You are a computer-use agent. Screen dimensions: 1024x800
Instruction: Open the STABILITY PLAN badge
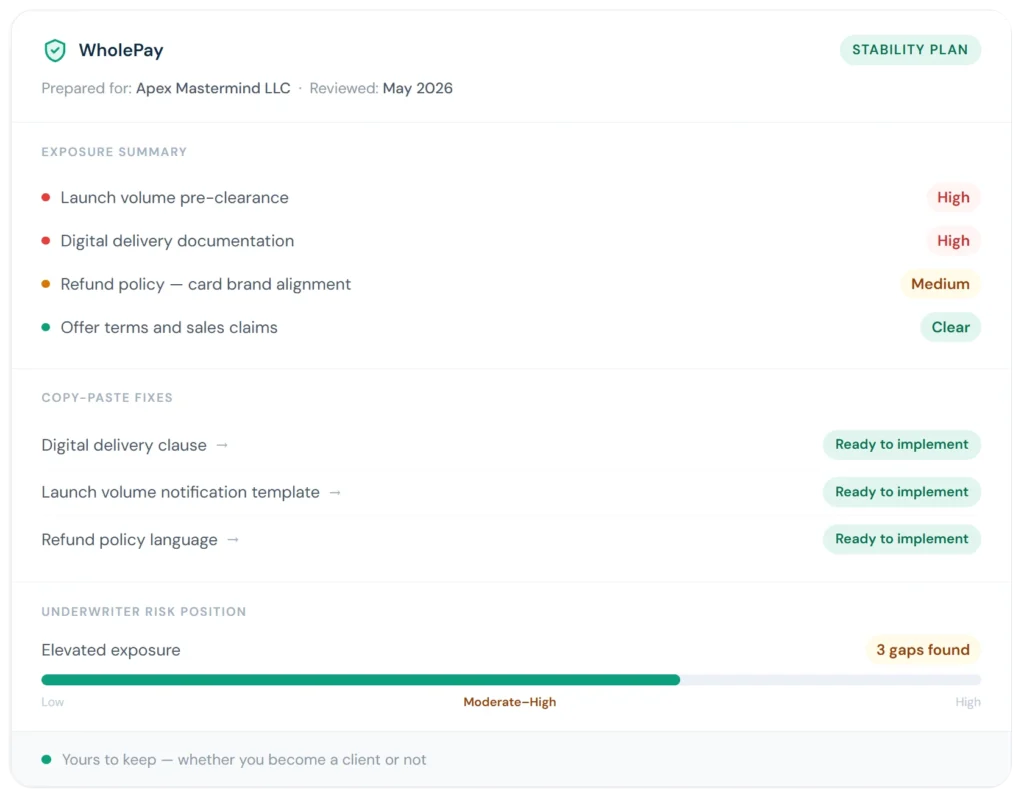coord(910,50)
